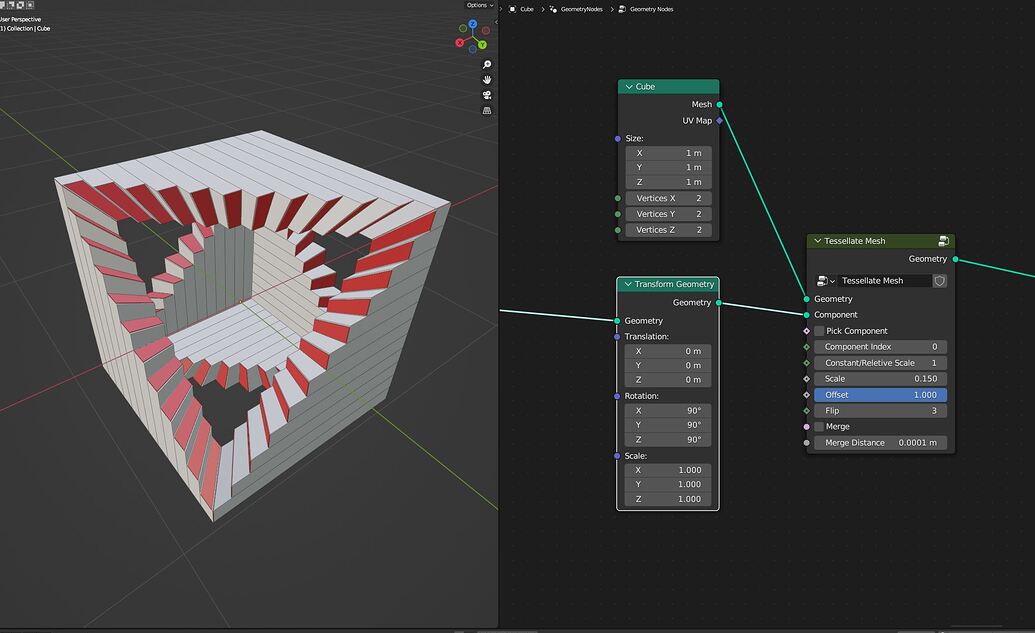Click the Rotation Y 90° field
This screenshot has width=1035, height=633.
click(668, 425)
